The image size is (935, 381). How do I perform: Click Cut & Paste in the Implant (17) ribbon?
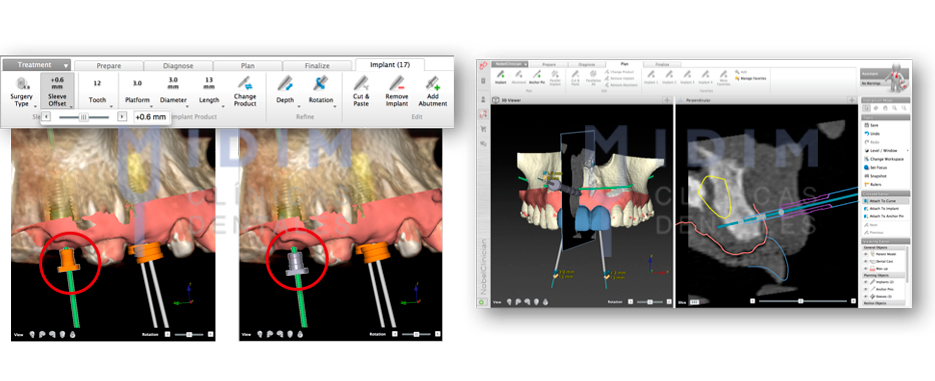point(361,91)
